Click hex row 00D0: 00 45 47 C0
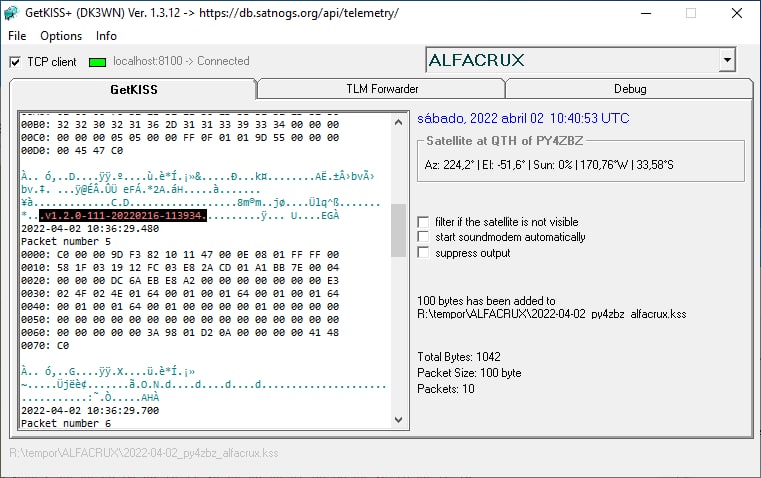 72,151
